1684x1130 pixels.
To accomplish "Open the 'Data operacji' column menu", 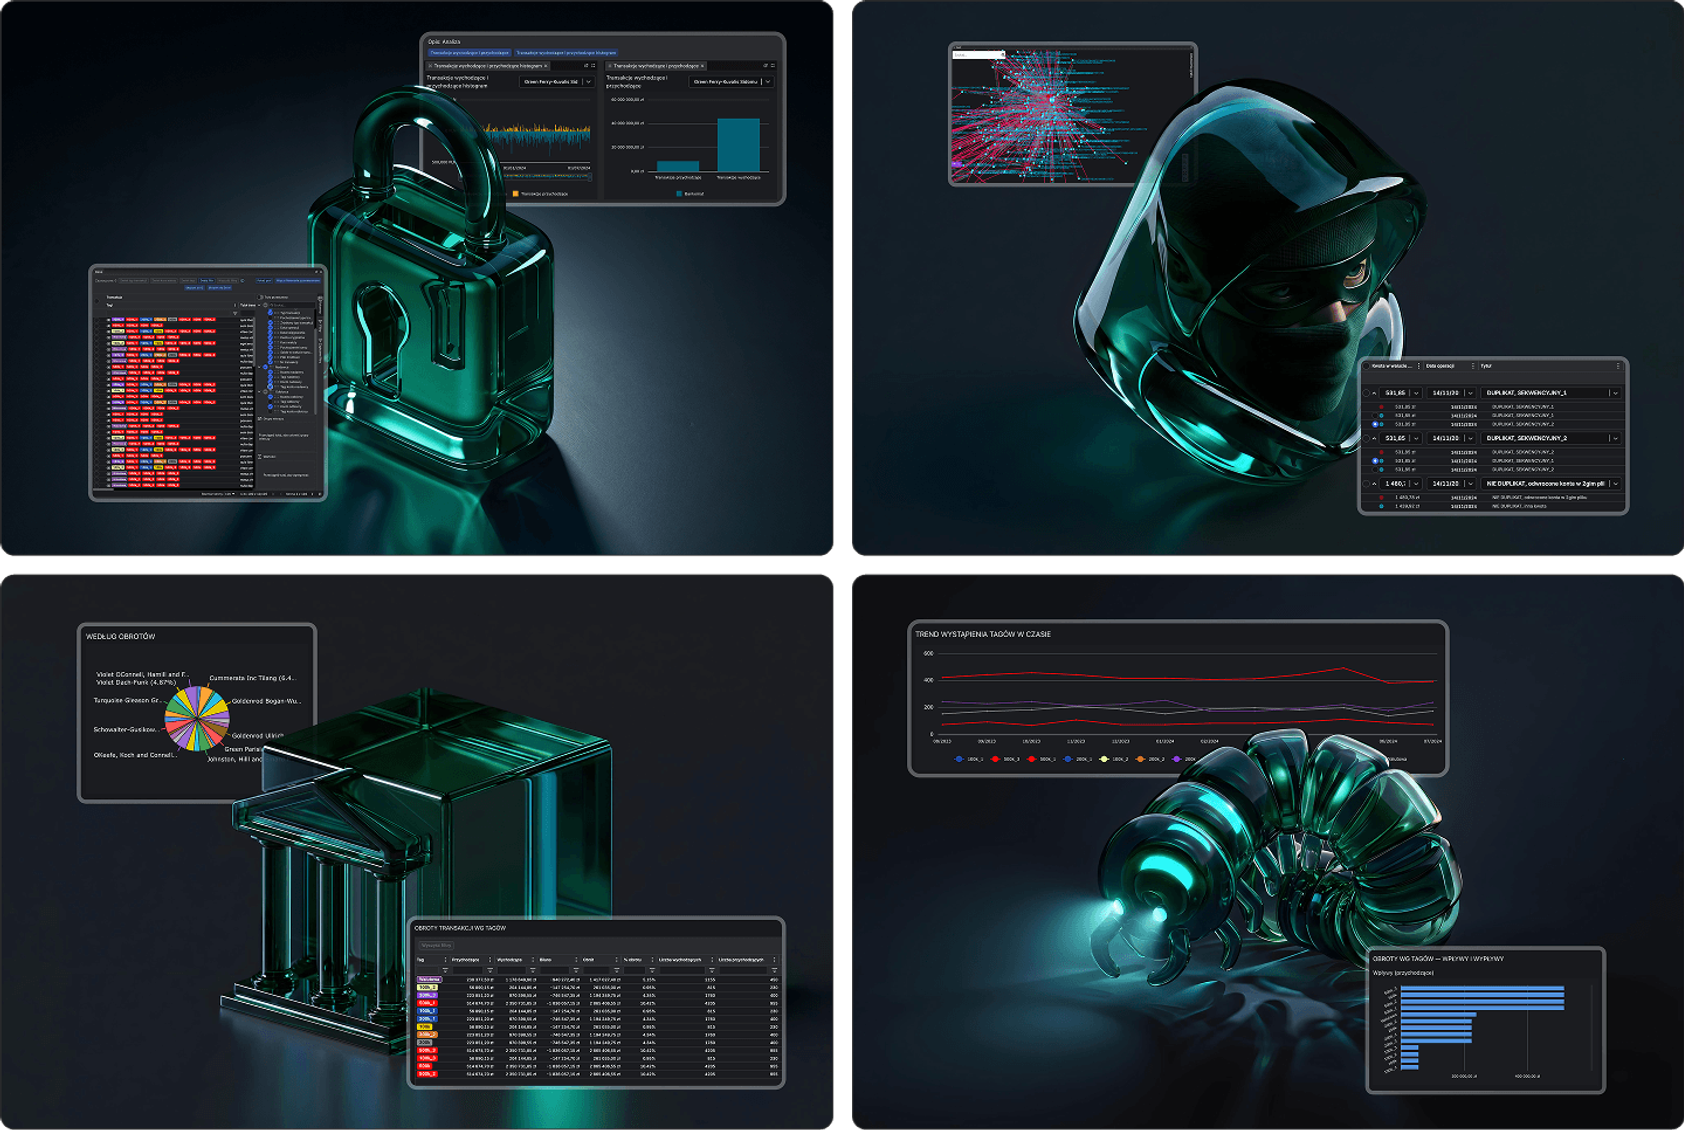I will [x=1473, y=366].
